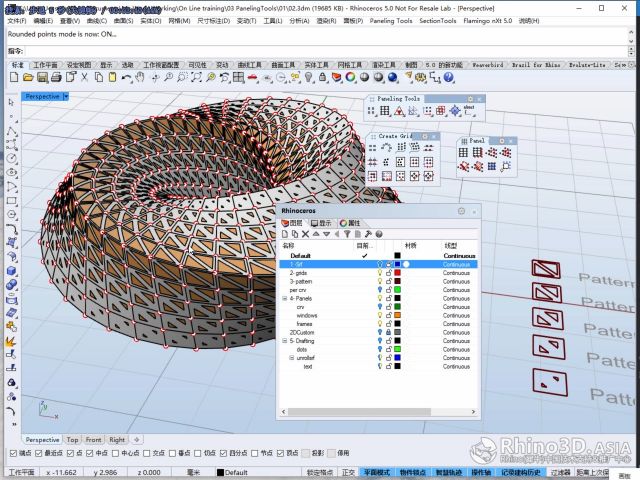Image resolution: width=640 pixels, height=480 pixels.
Task: Select the Box solid tool in left sidebar
Action: tap(11, 271)
